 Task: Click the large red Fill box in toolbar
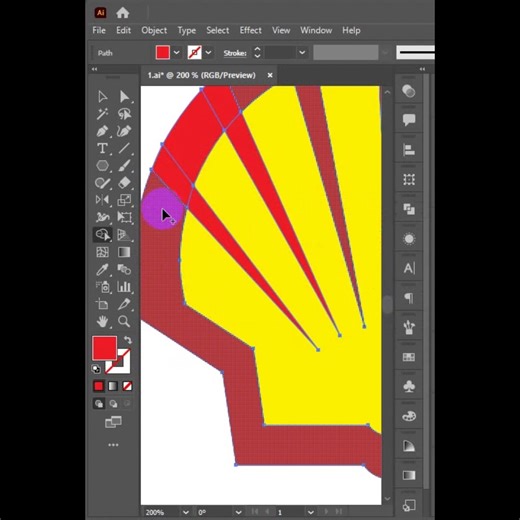tap(104, 348)
